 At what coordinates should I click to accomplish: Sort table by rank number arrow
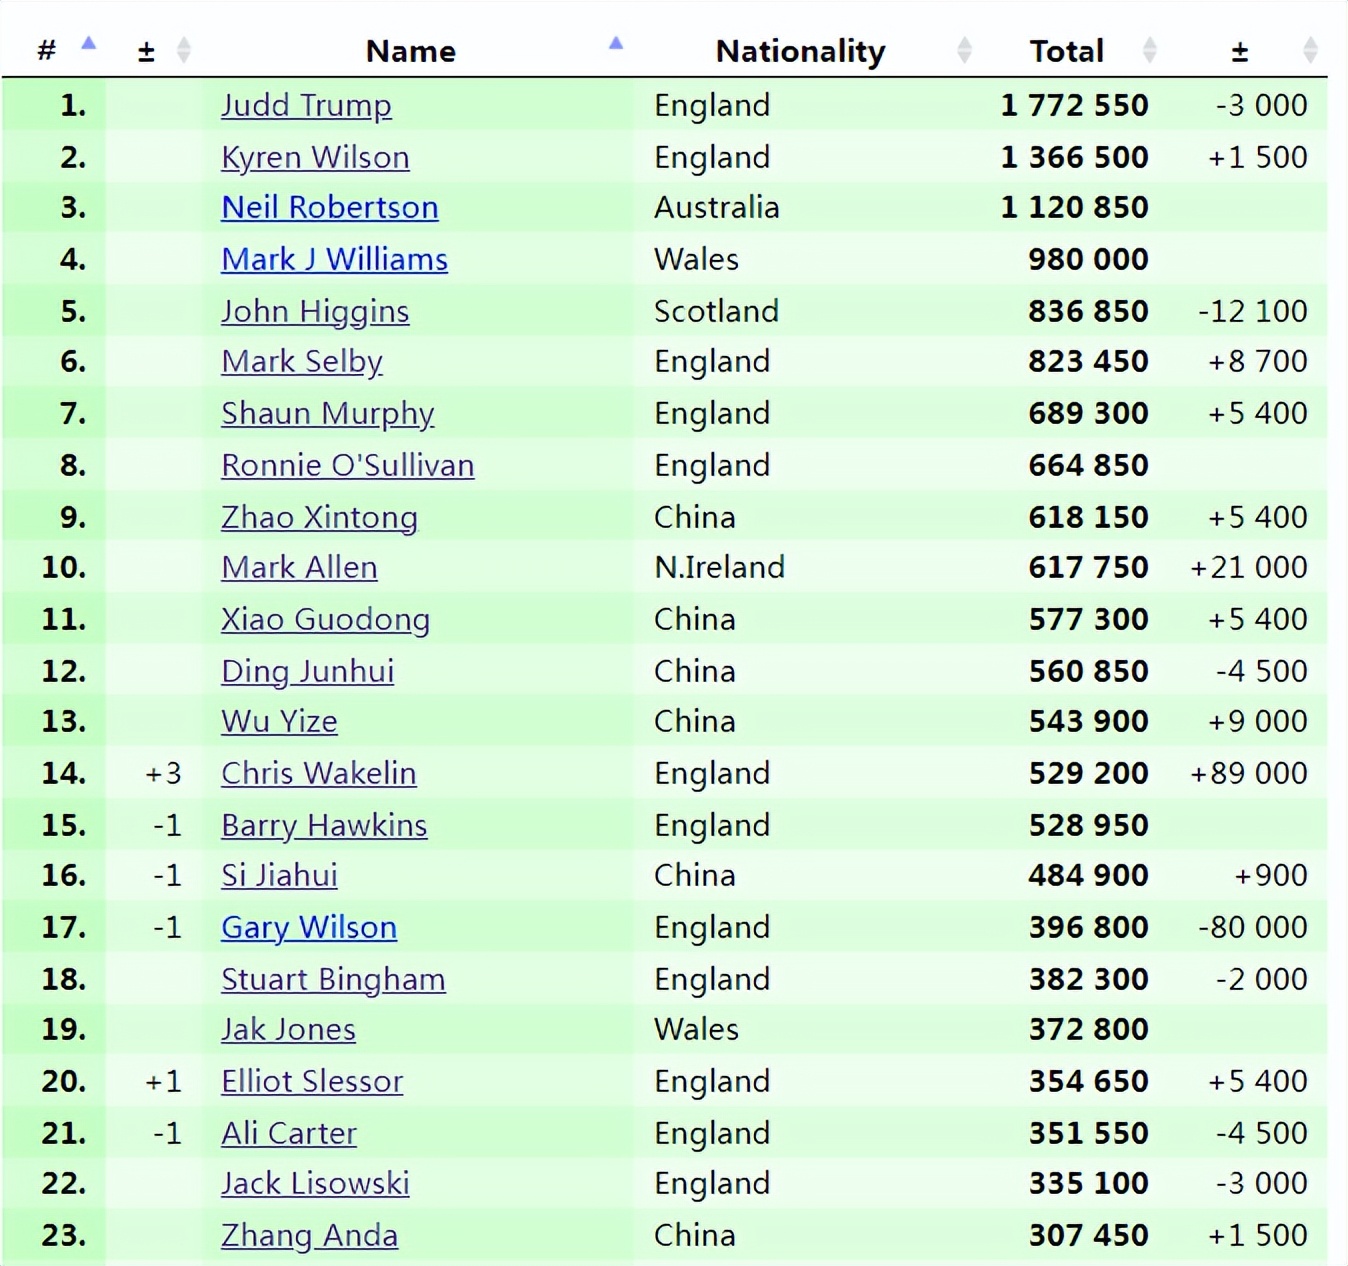click(89, 44)
